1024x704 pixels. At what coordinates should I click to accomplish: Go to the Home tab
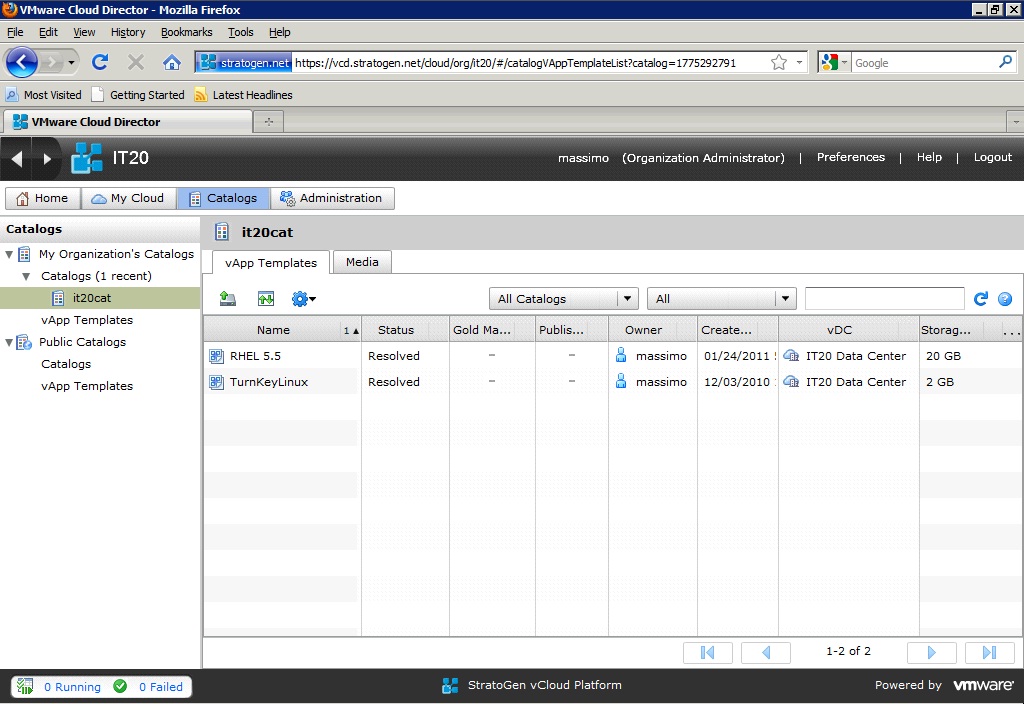[x=43, y=198]
